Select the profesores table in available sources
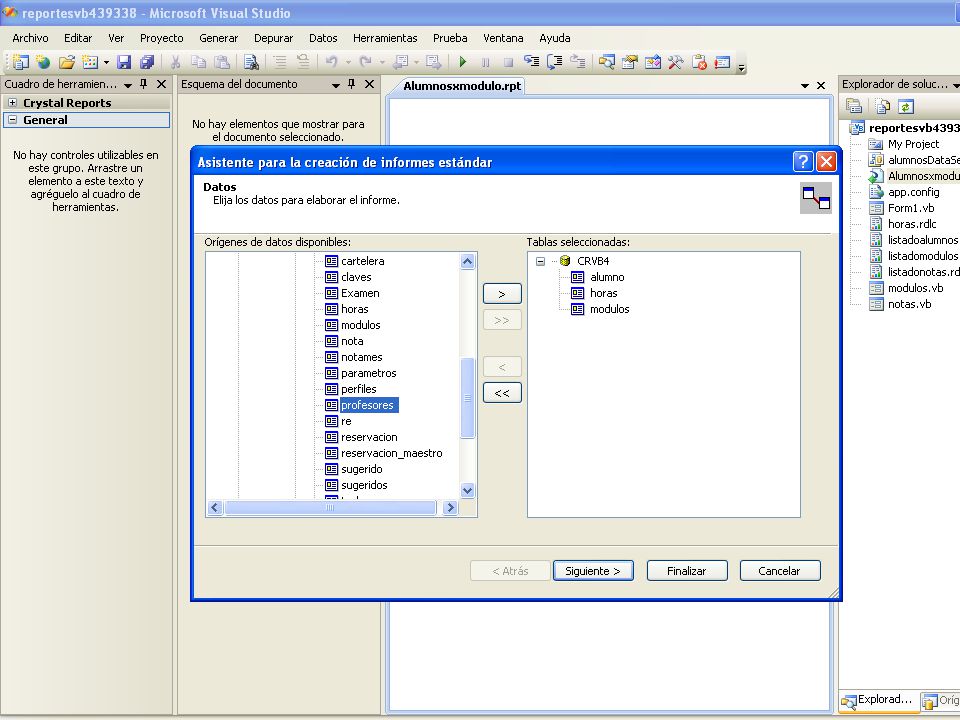The width and height of the screenshot is (960, 720). coord(367,405)
